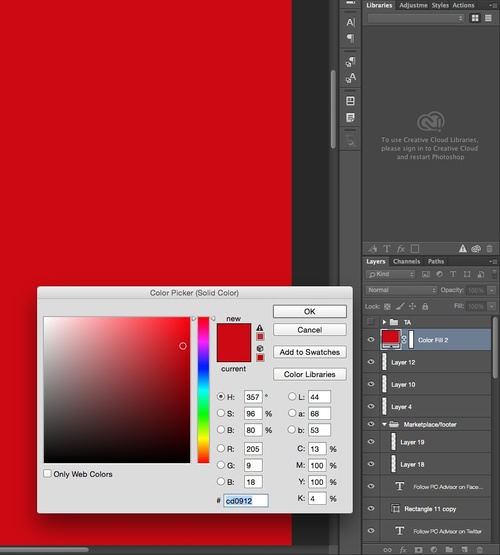The width and height of the screenshot is (500, 555).
Task: Switch to the Channels tab
Action: click(406, 261)
